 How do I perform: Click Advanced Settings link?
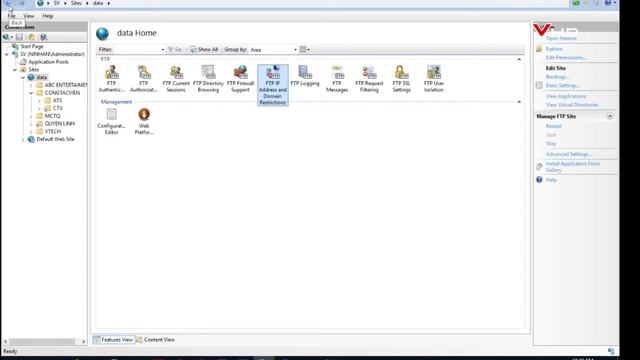click(x=569, y=154)
